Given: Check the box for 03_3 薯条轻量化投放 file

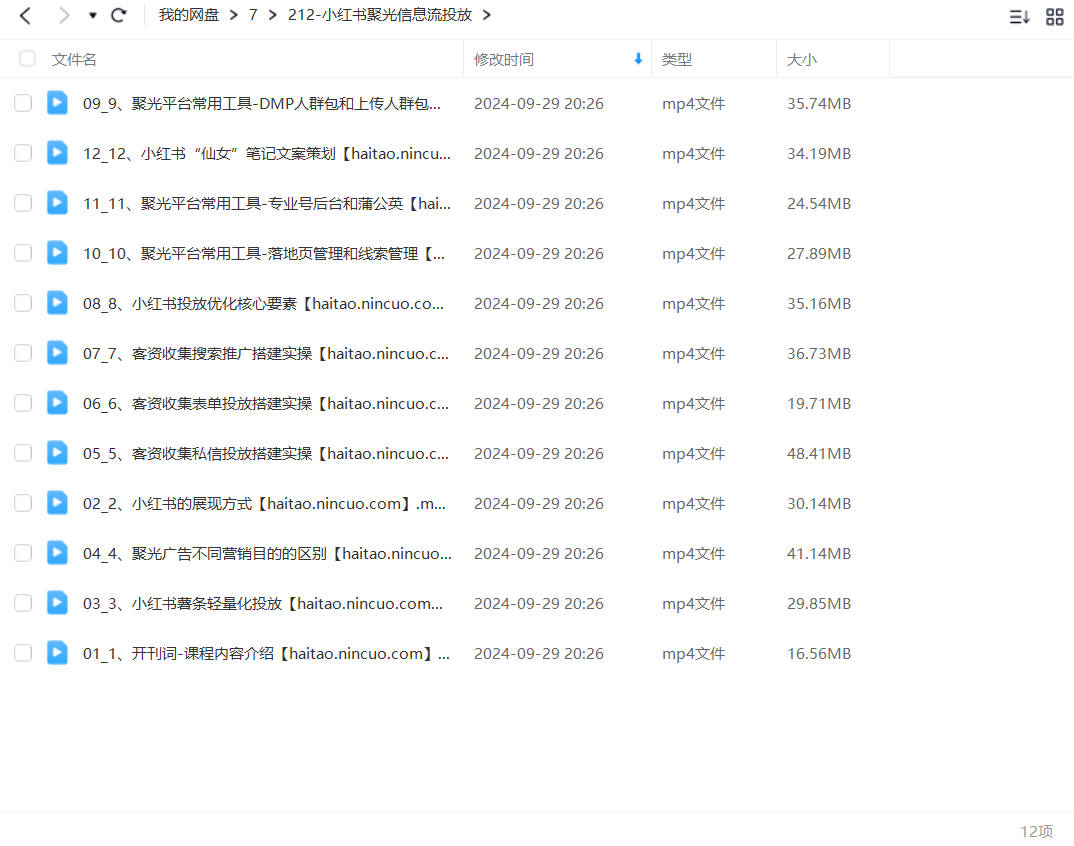Looking at the screenshot, I should pos(23,603).
